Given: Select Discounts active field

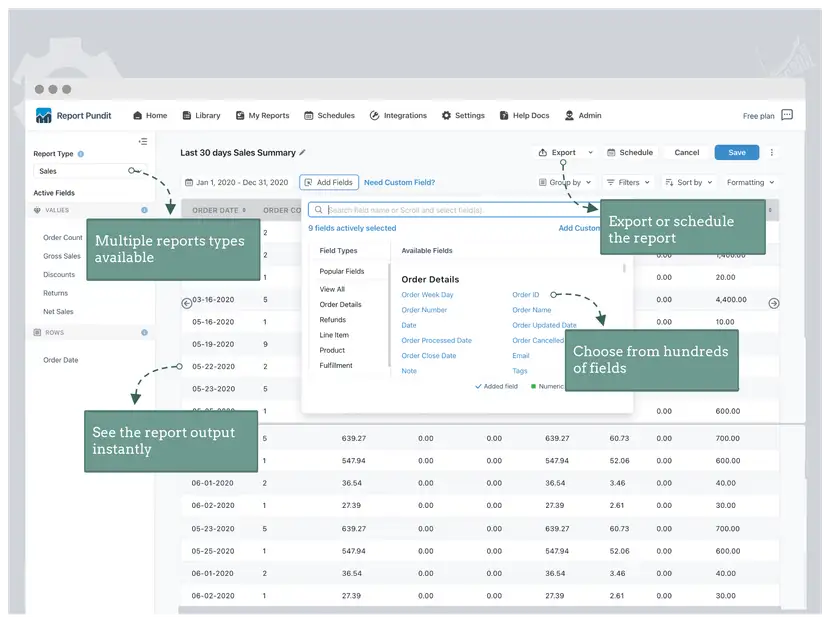Looking at the screenshot, I should [x=59, y=275].
